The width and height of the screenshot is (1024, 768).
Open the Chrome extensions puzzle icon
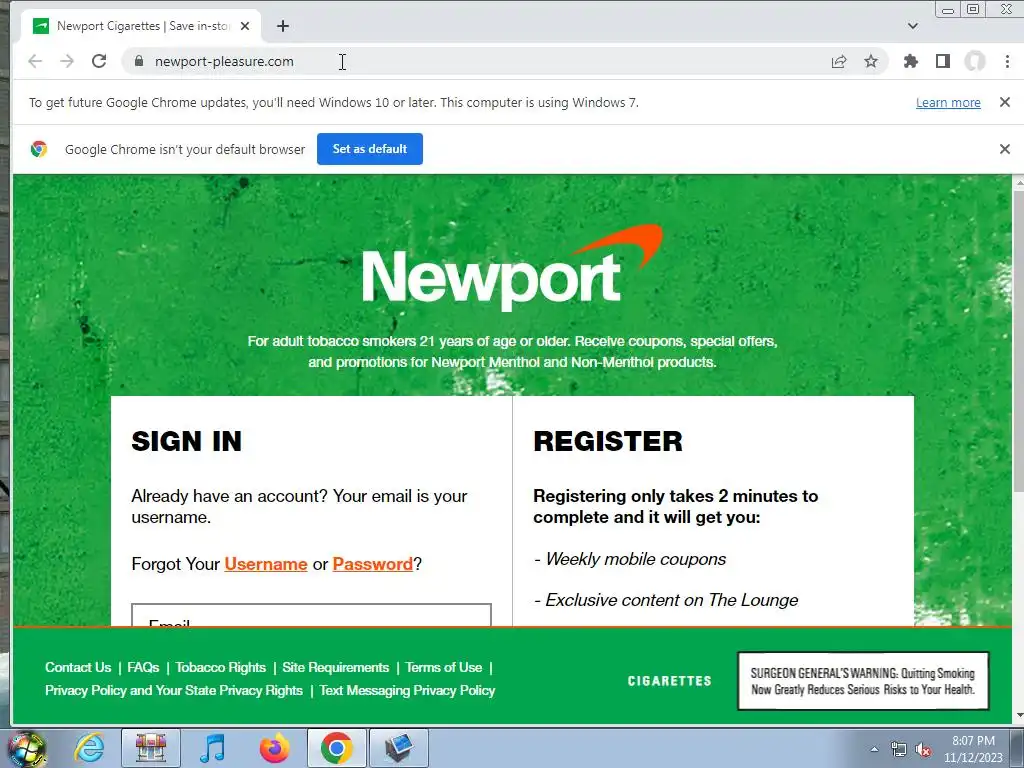(x=910, y=61)
